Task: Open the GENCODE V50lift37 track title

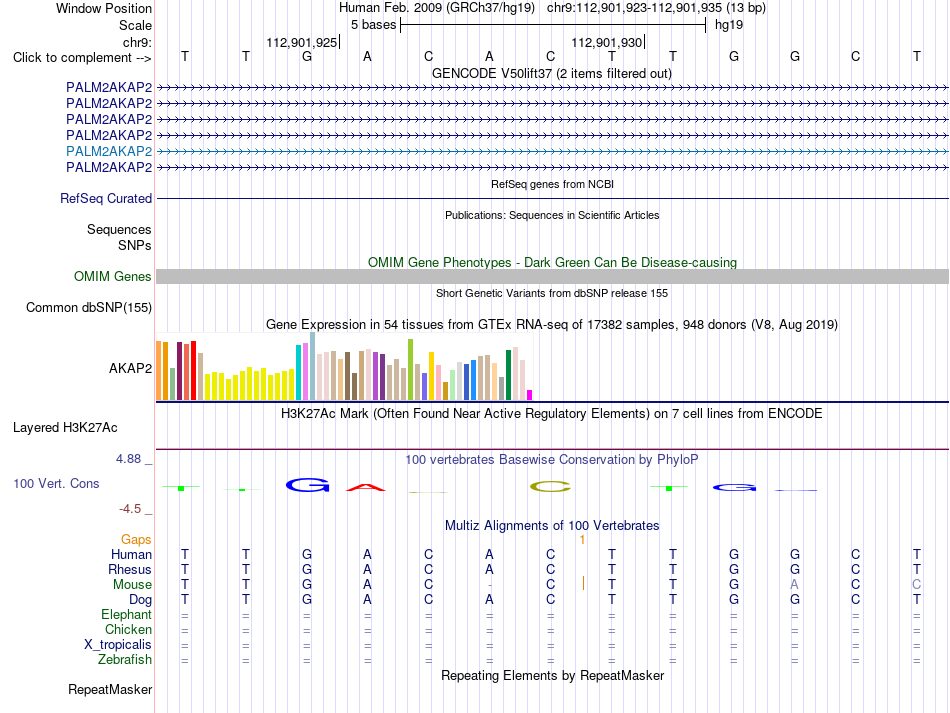Action: pos(552,73)
